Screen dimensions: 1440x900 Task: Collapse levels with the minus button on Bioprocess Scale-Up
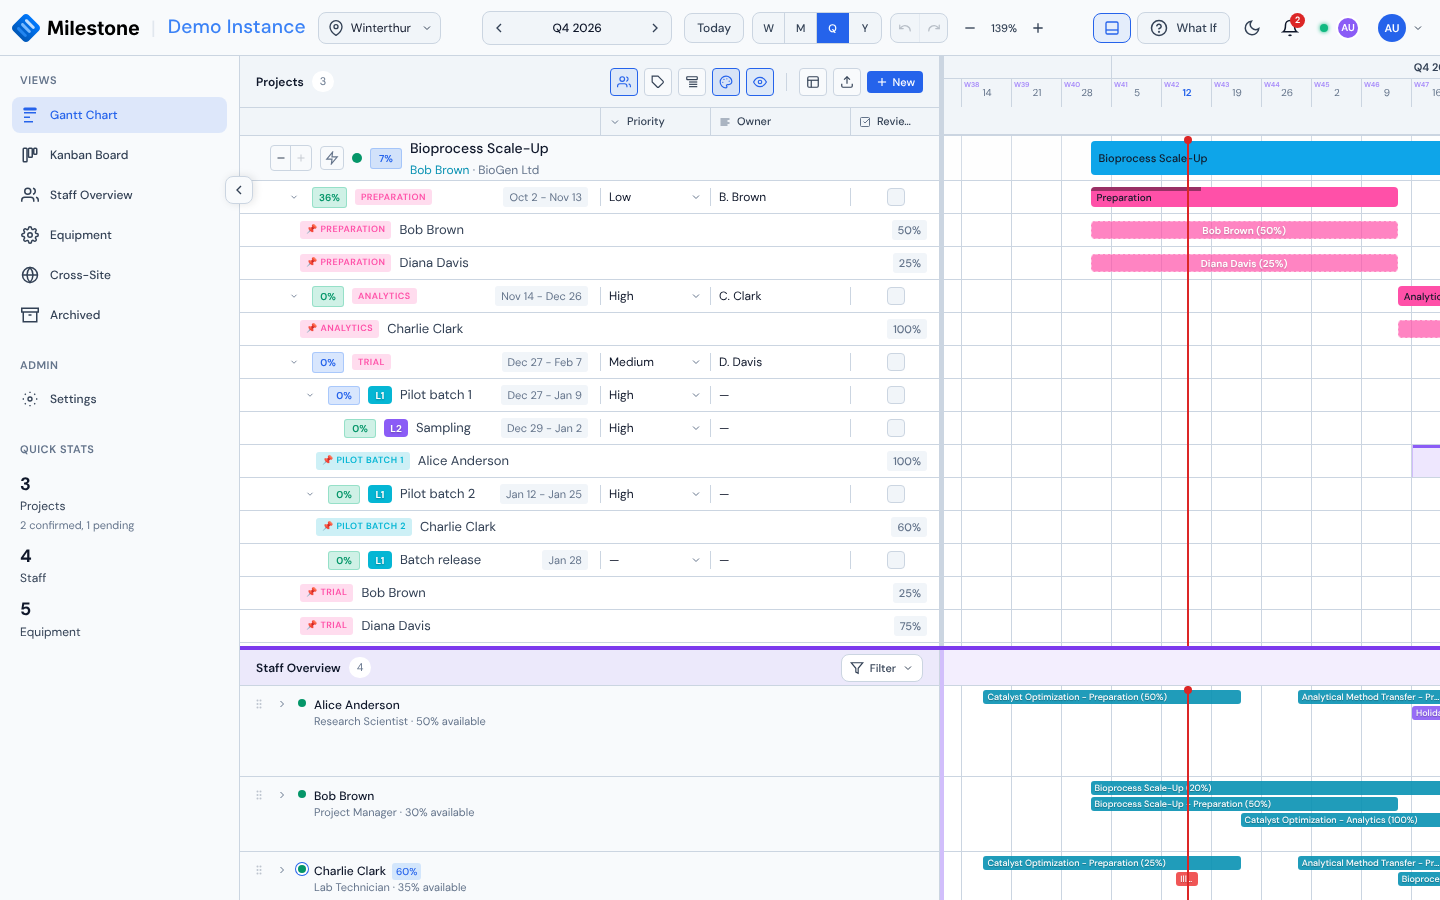281,158
